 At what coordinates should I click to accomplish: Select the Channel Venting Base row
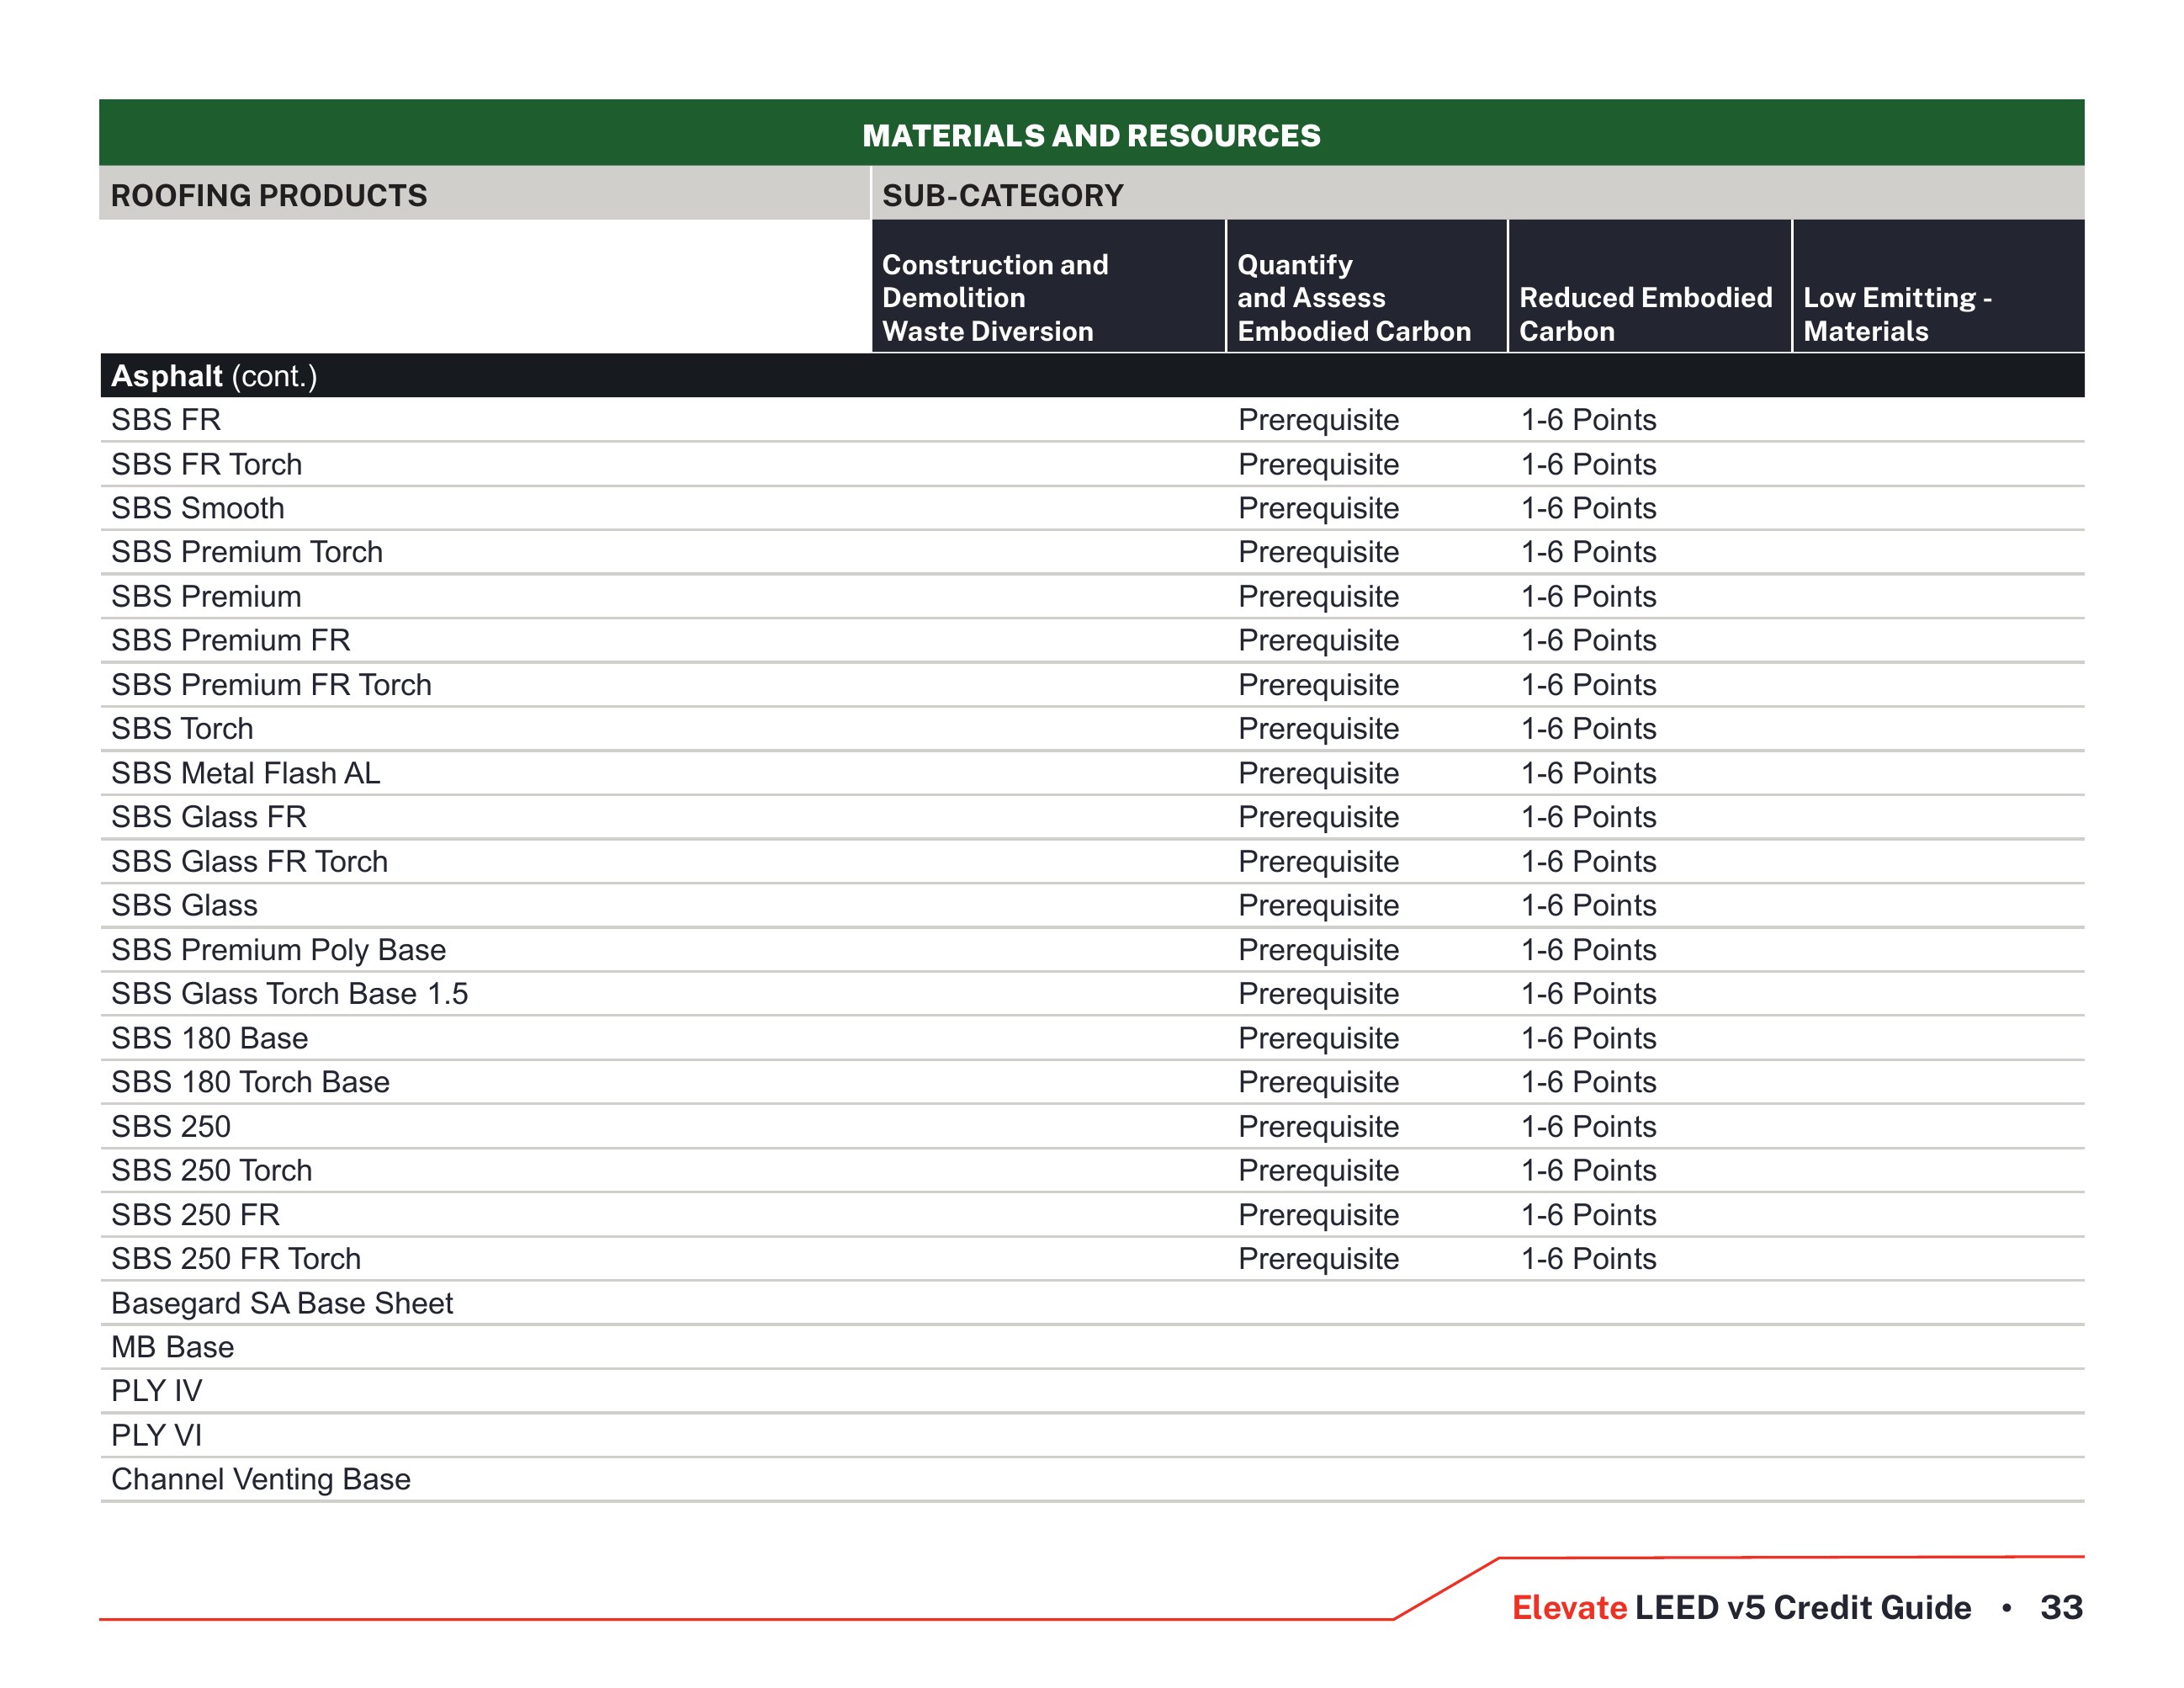1092,1479
